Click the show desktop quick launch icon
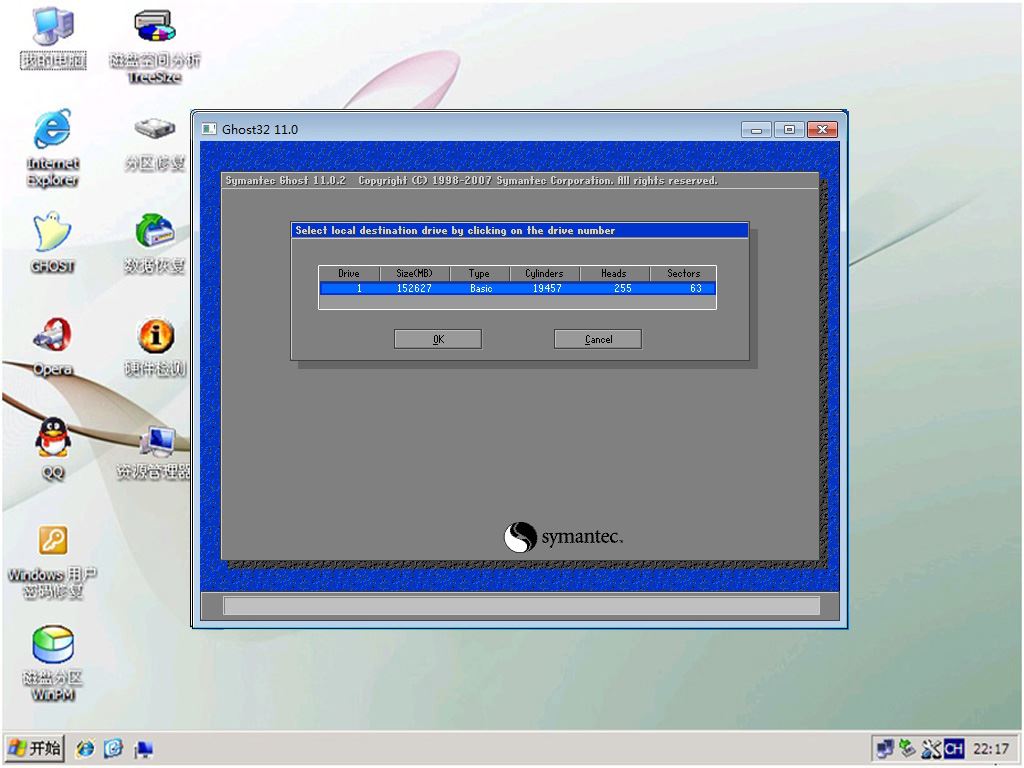The image size is (1024, 768). 143,749
